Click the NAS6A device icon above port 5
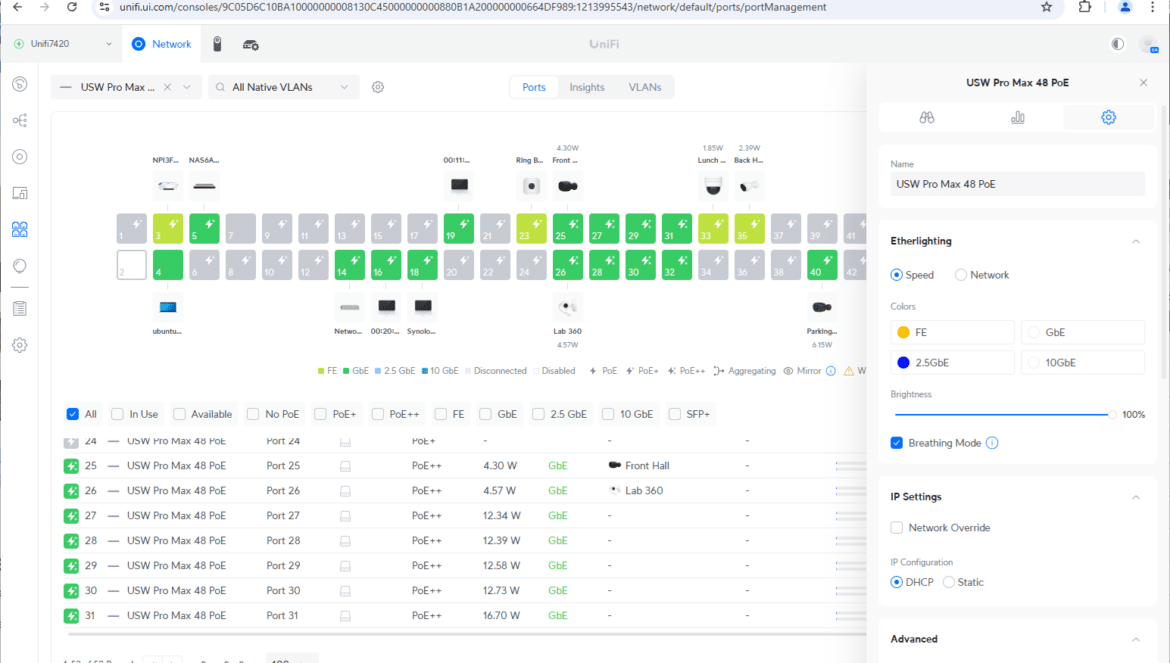 click(x=204, y=186)
